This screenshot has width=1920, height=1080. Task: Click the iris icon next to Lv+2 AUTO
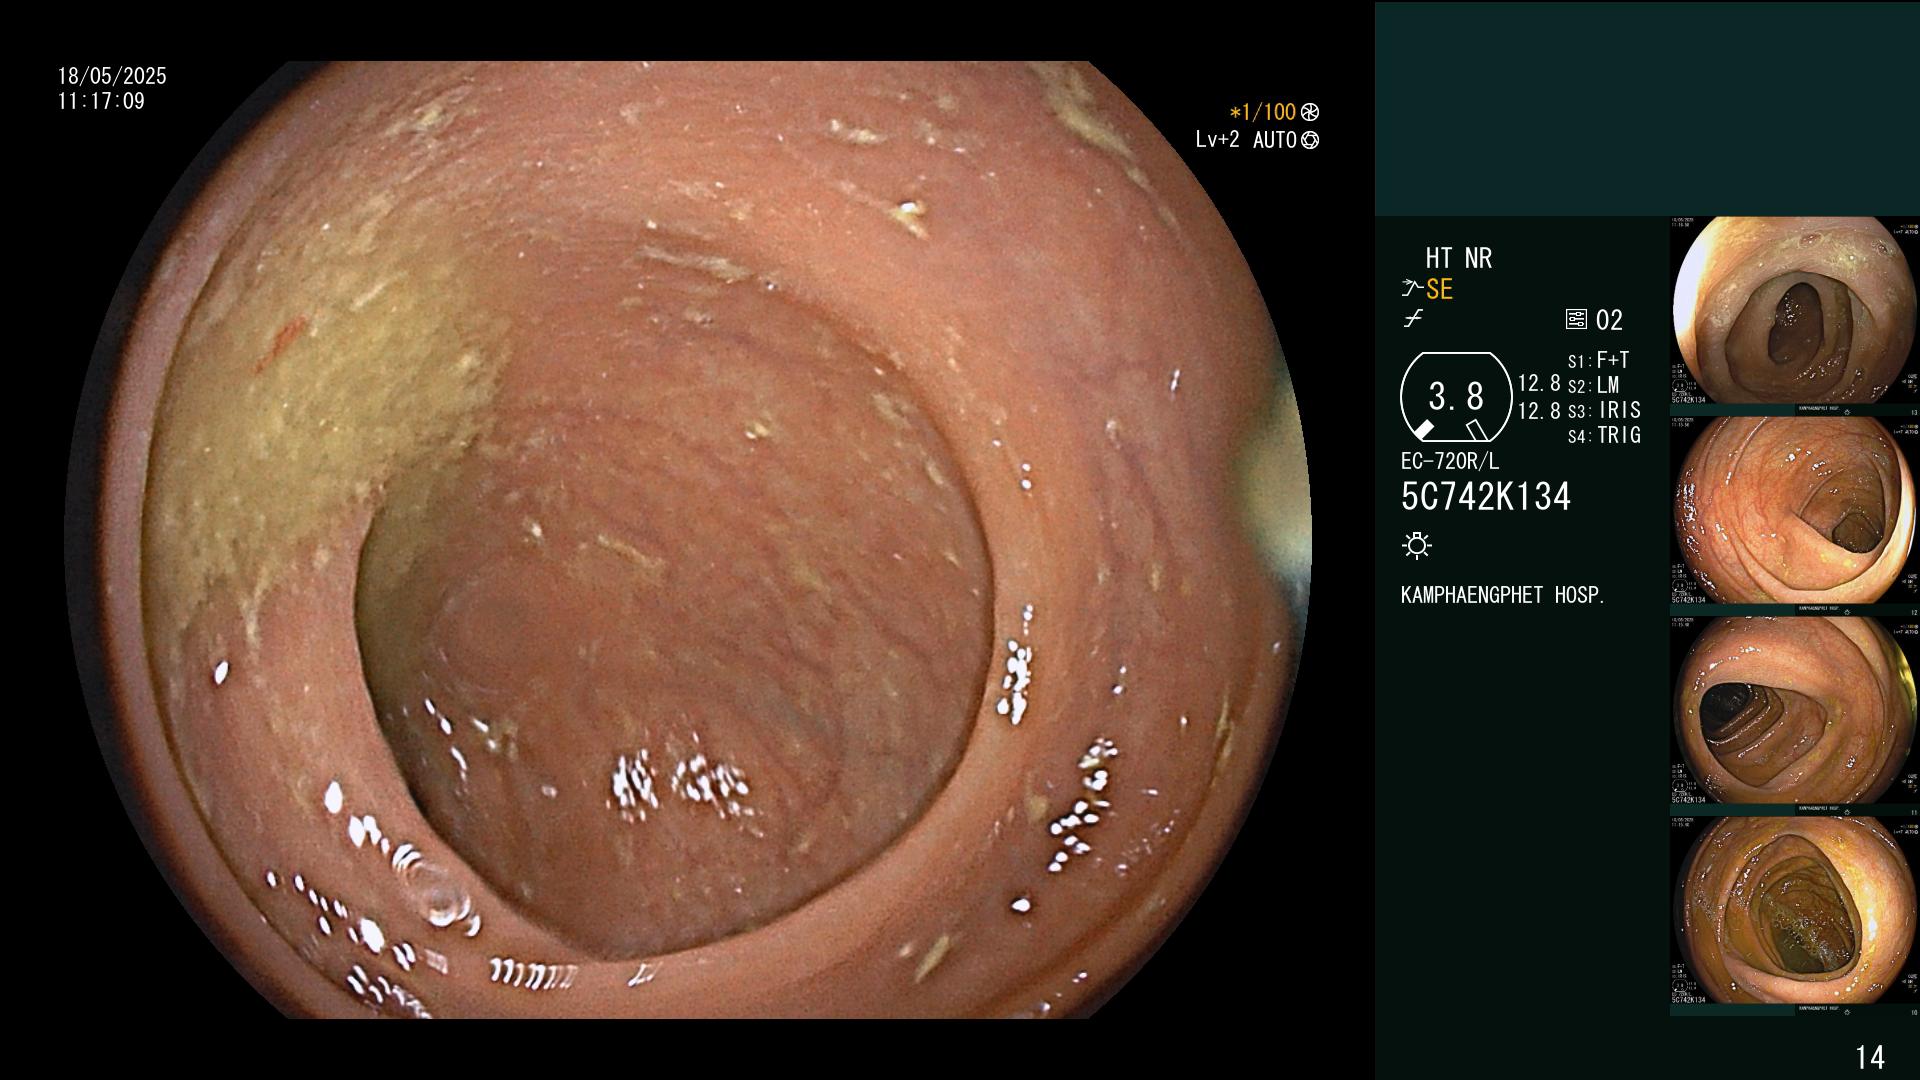tap(1310, 140)
